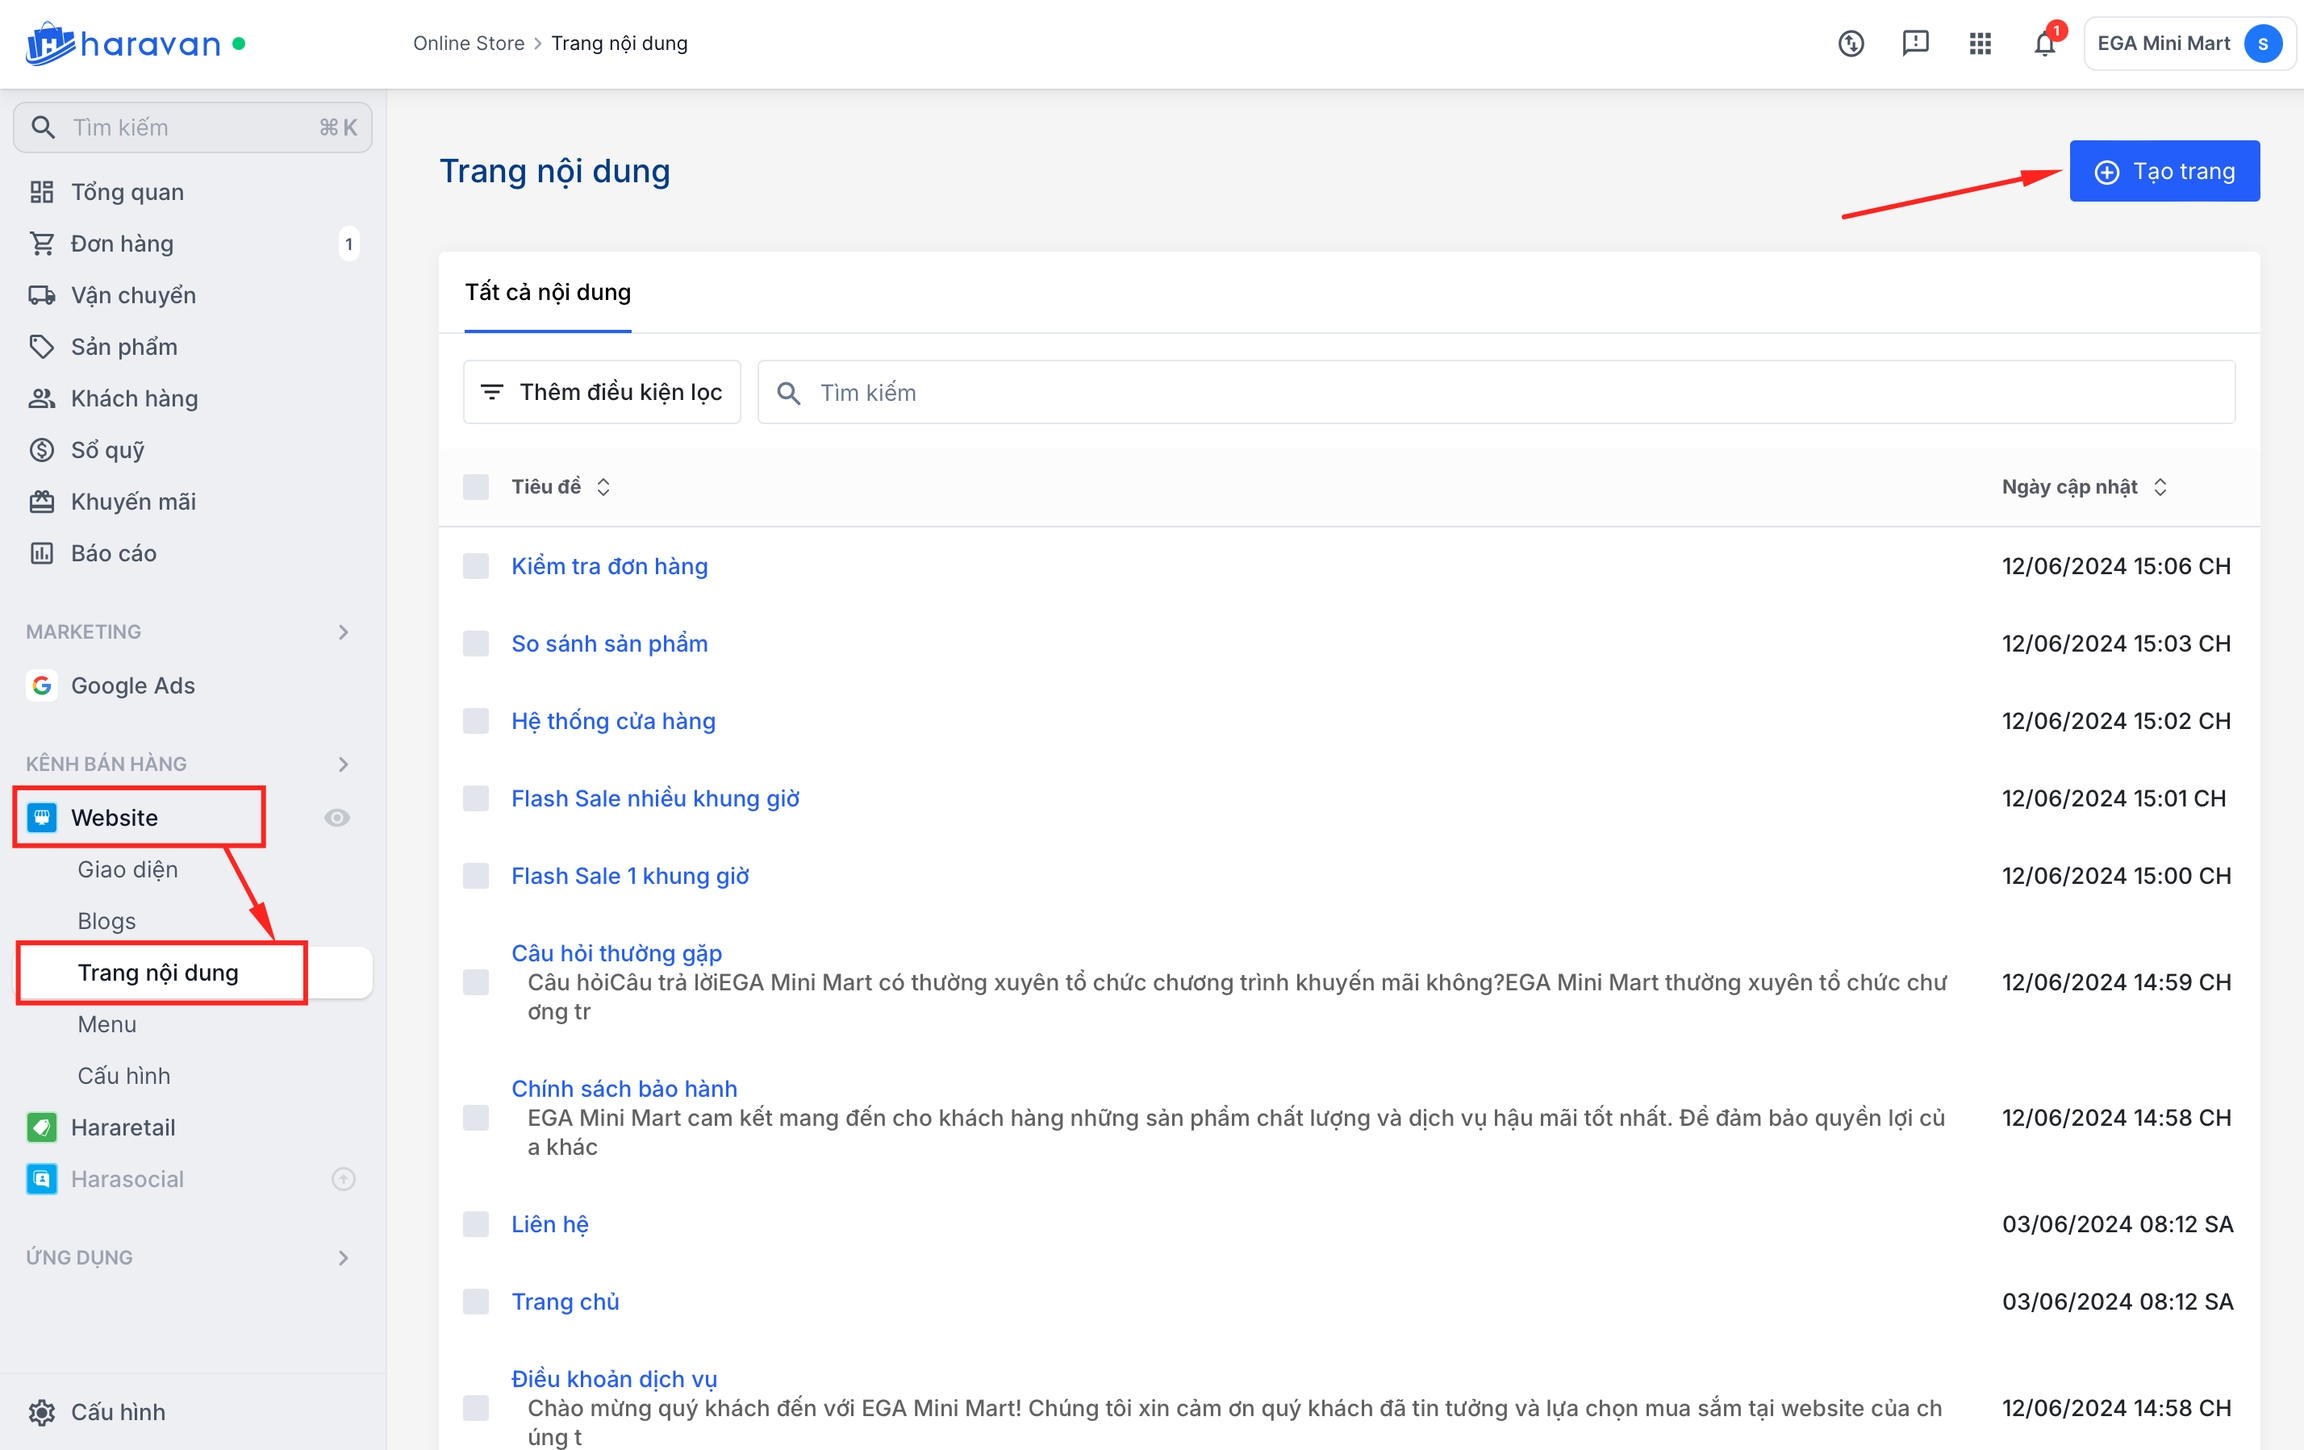Open Cấu hình settings gear
This screenshot has width=2304, height=1450.
42,1412
